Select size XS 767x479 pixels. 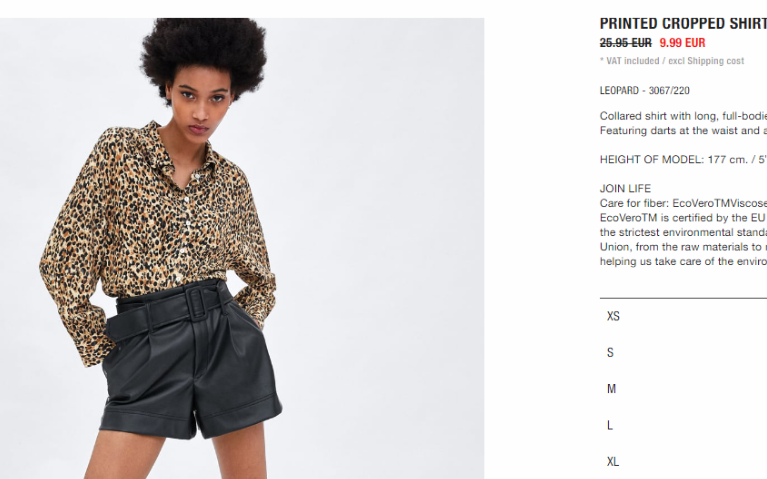683,316
